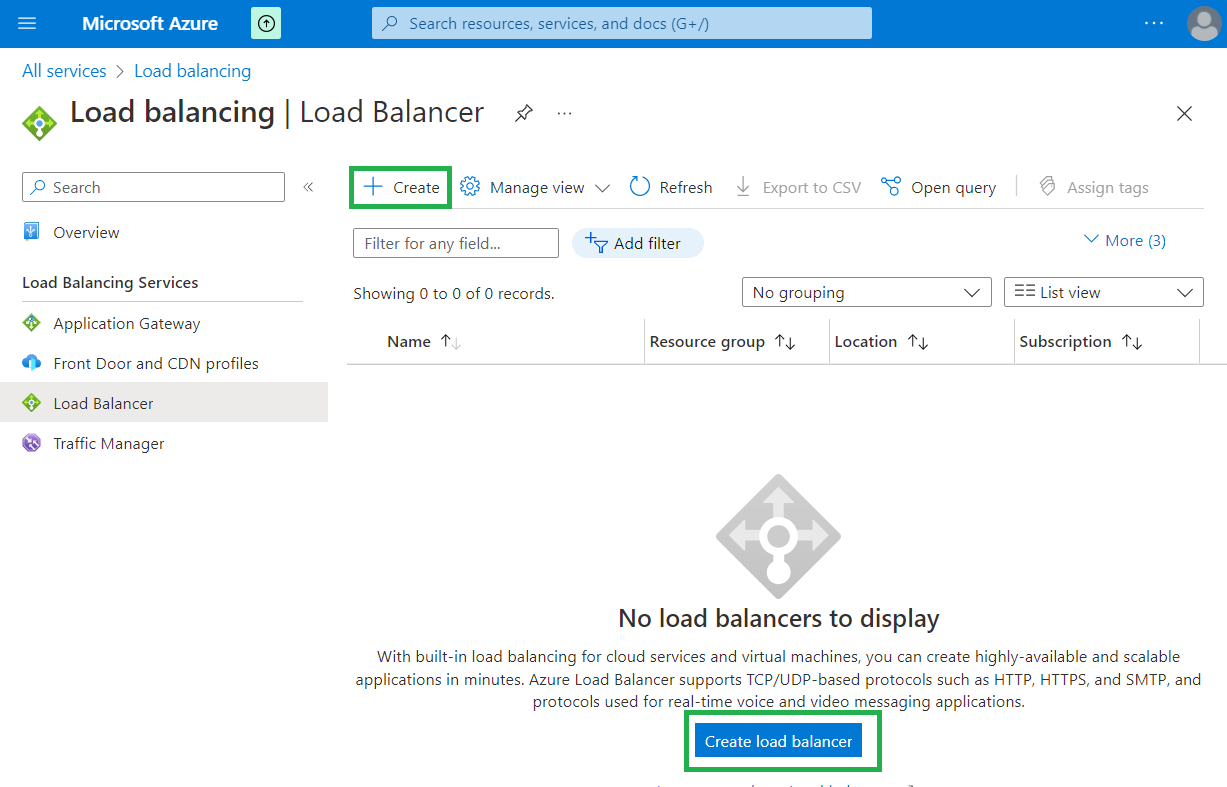This screenshot has height=787, width=1227.
Task: Click the Add filter button
Action: pos(637,243)
